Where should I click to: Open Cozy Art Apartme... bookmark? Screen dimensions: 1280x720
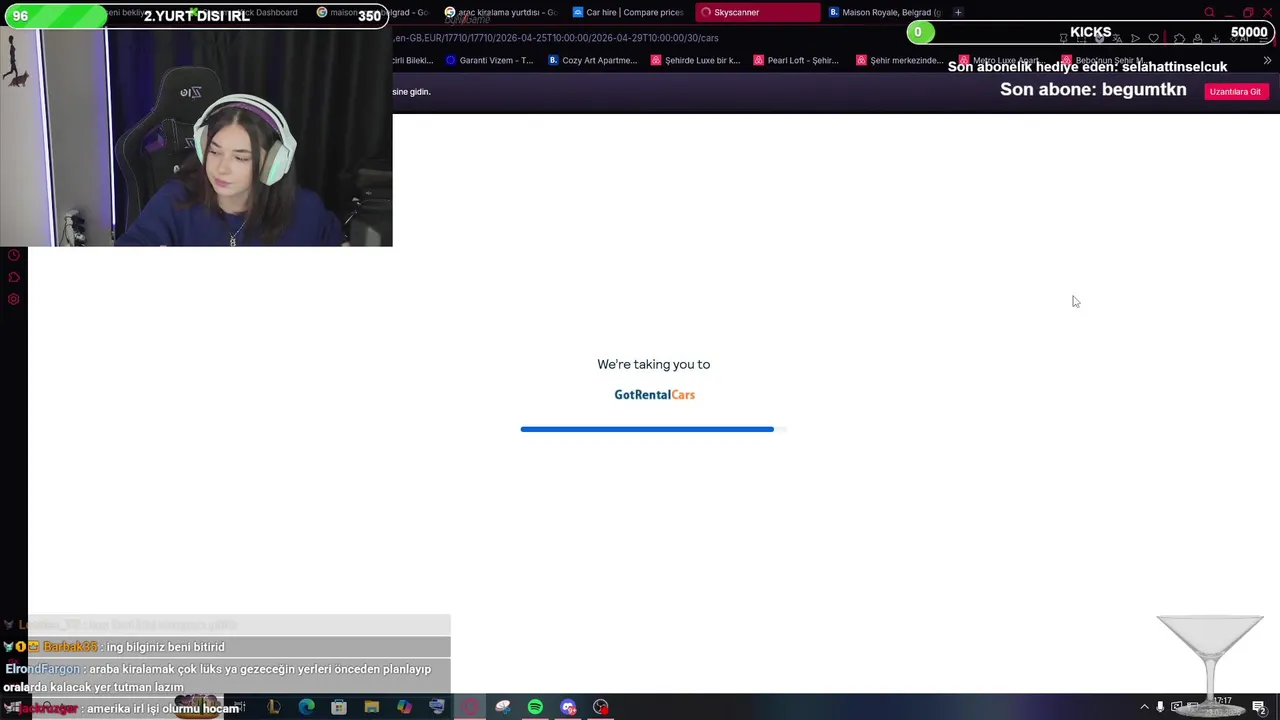coord(593,60)
